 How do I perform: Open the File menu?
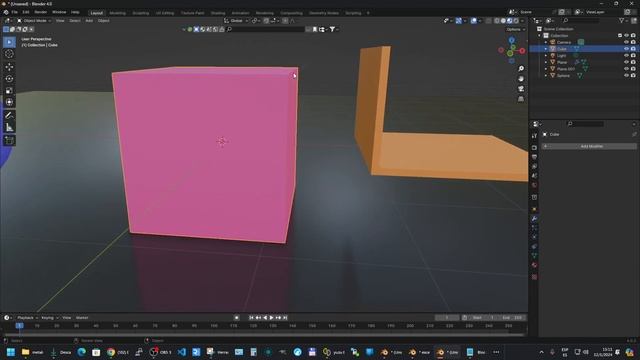14,12
